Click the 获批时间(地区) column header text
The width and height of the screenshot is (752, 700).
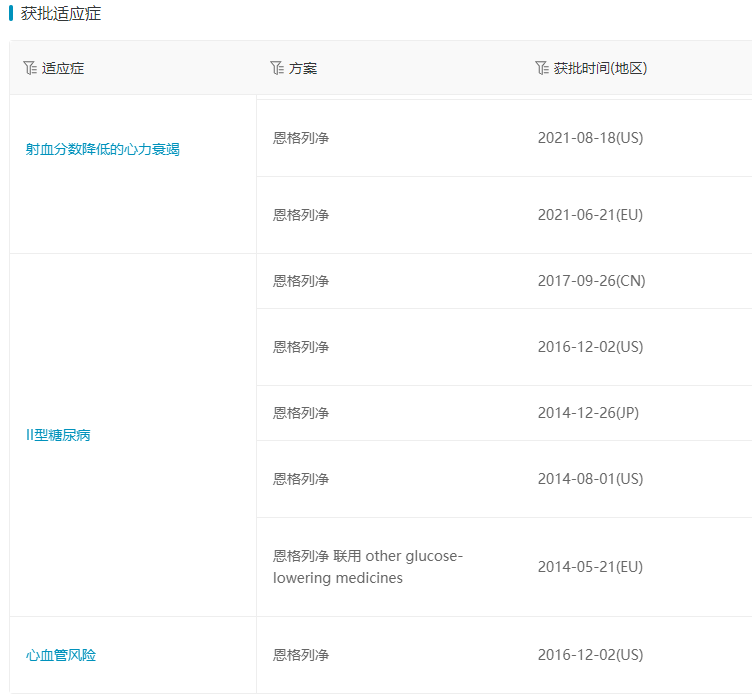click(x=600, y=69)
